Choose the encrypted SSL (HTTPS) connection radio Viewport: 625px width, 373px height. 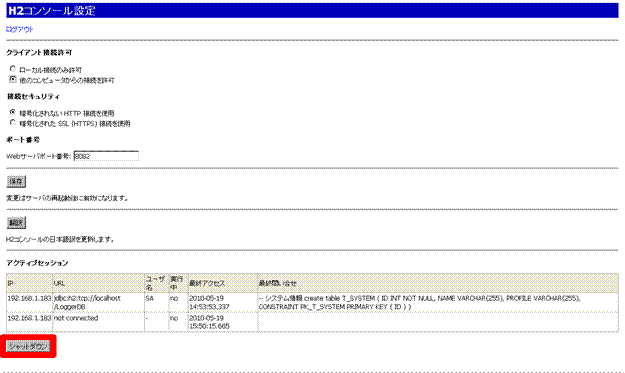click(x=13, y=123)
